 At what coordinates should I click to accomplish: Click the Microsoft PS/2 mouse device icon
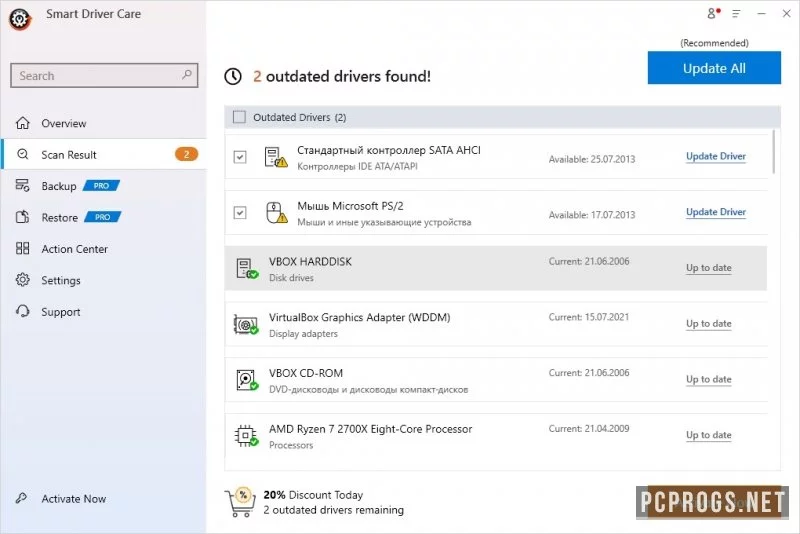[277, 213]
